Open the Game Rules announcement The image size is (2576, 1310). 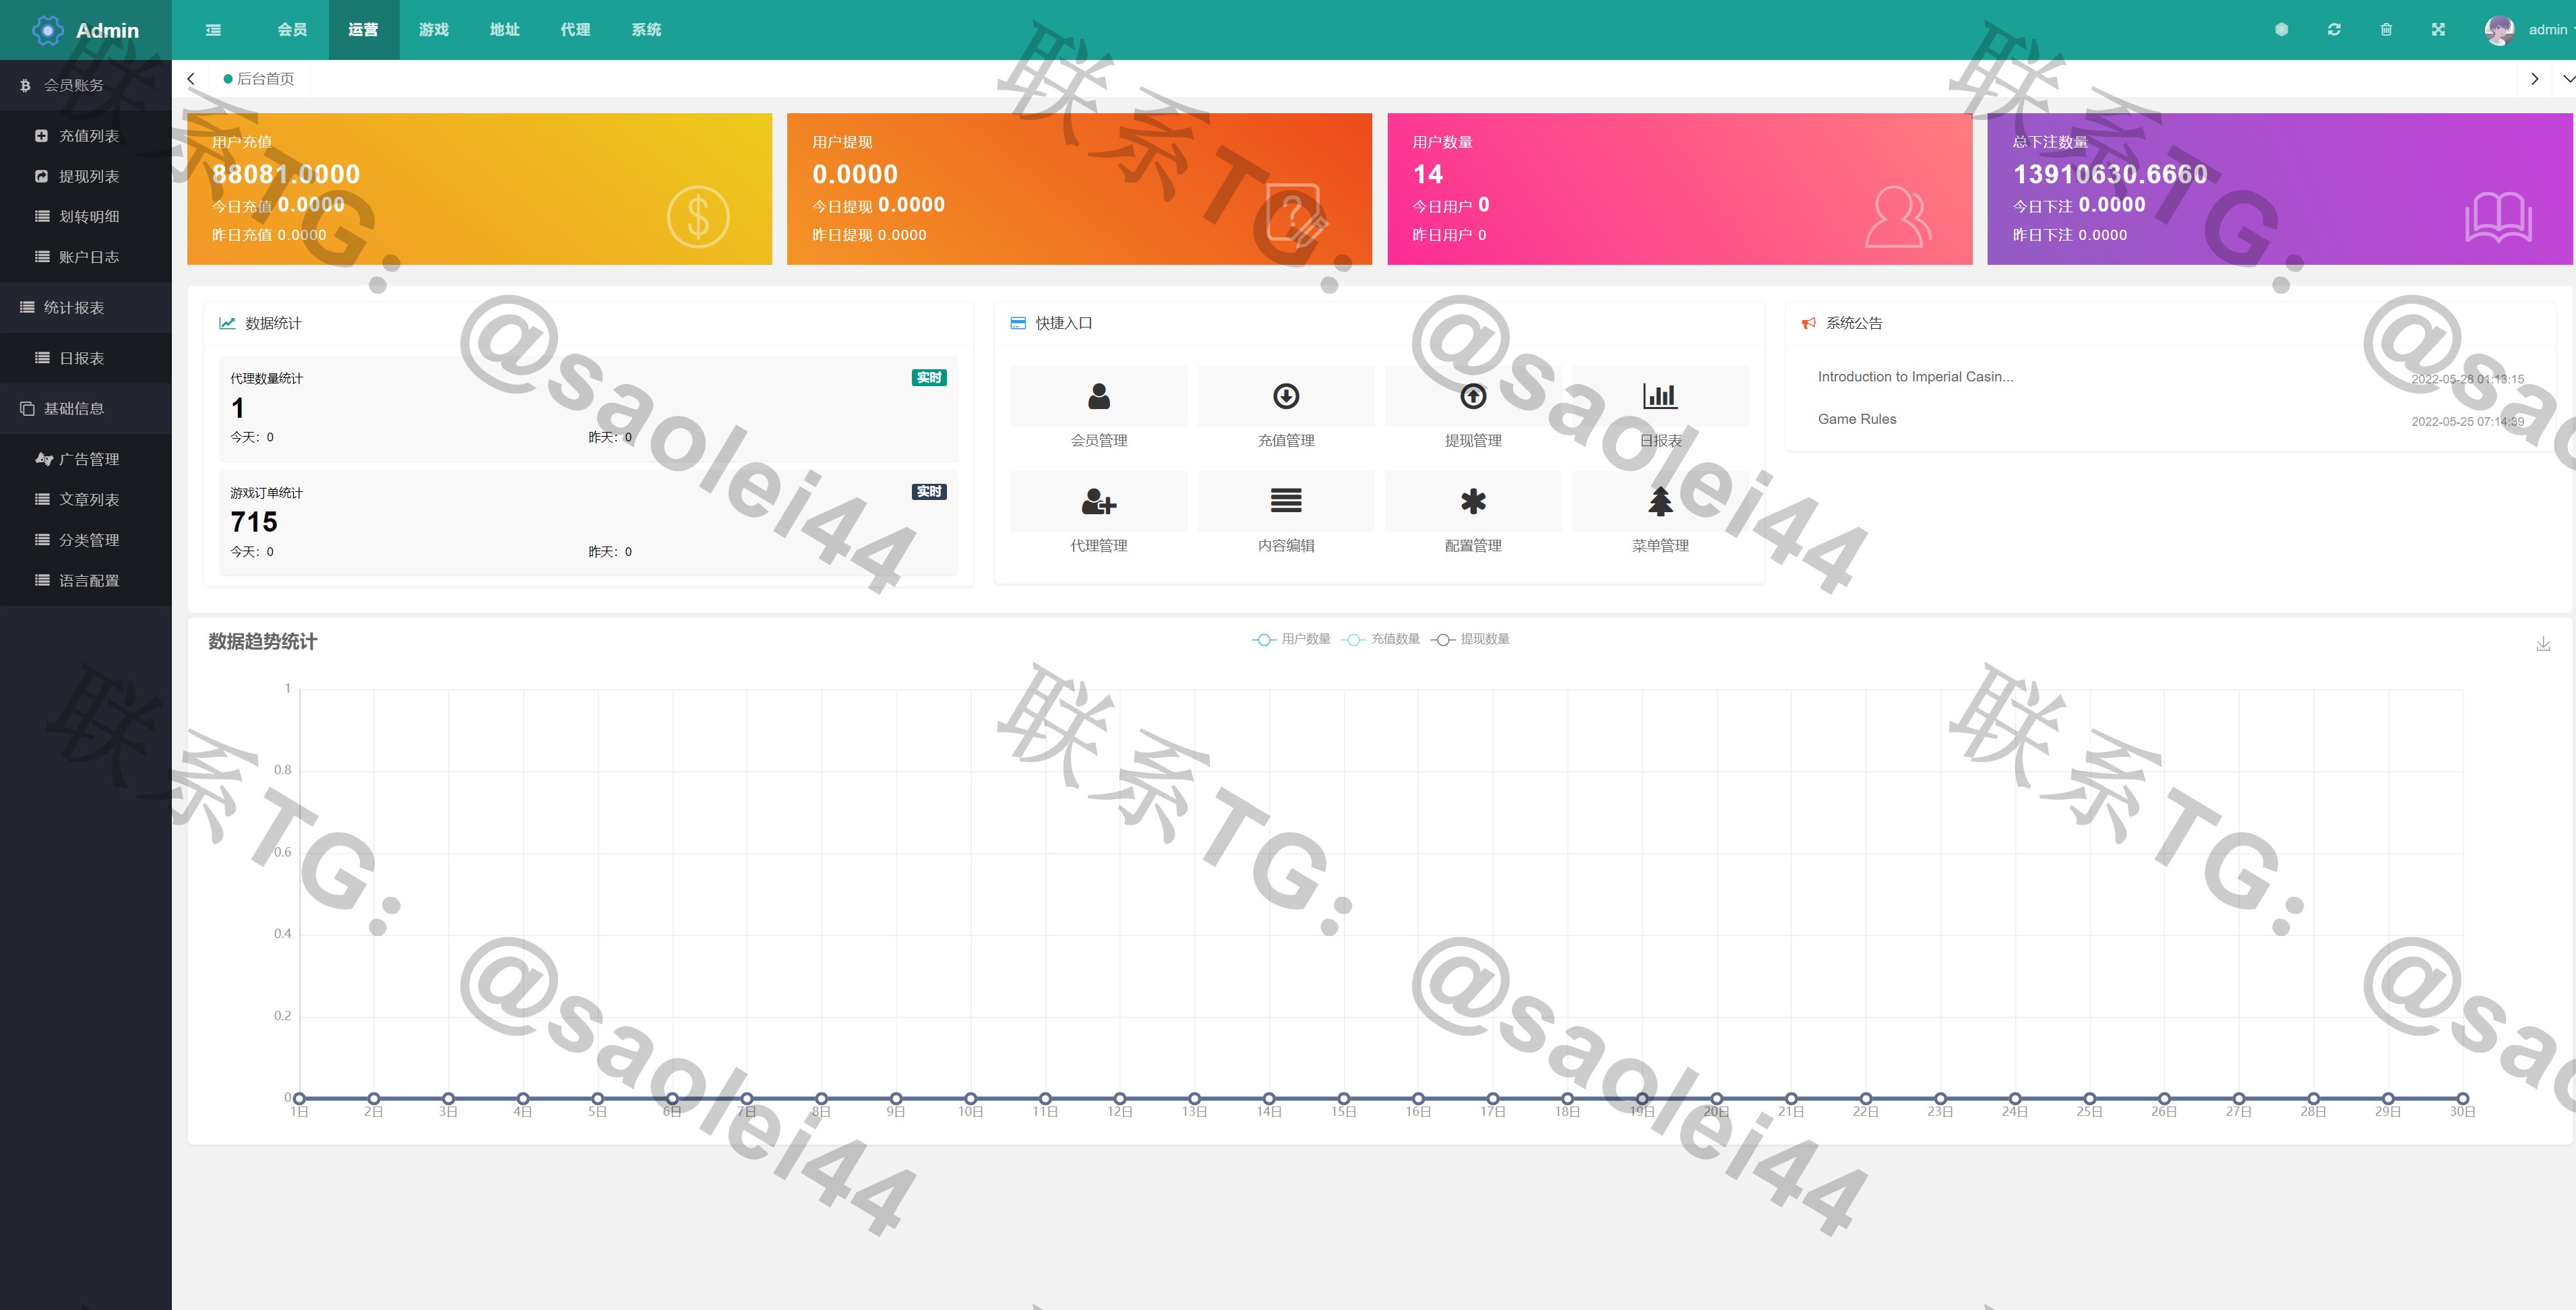(1857, 419)
